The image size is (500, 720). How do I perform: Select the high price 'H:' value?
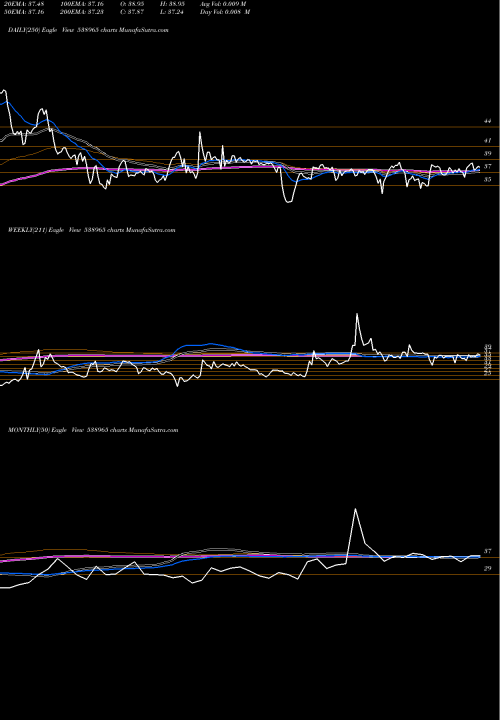(172, 4)
